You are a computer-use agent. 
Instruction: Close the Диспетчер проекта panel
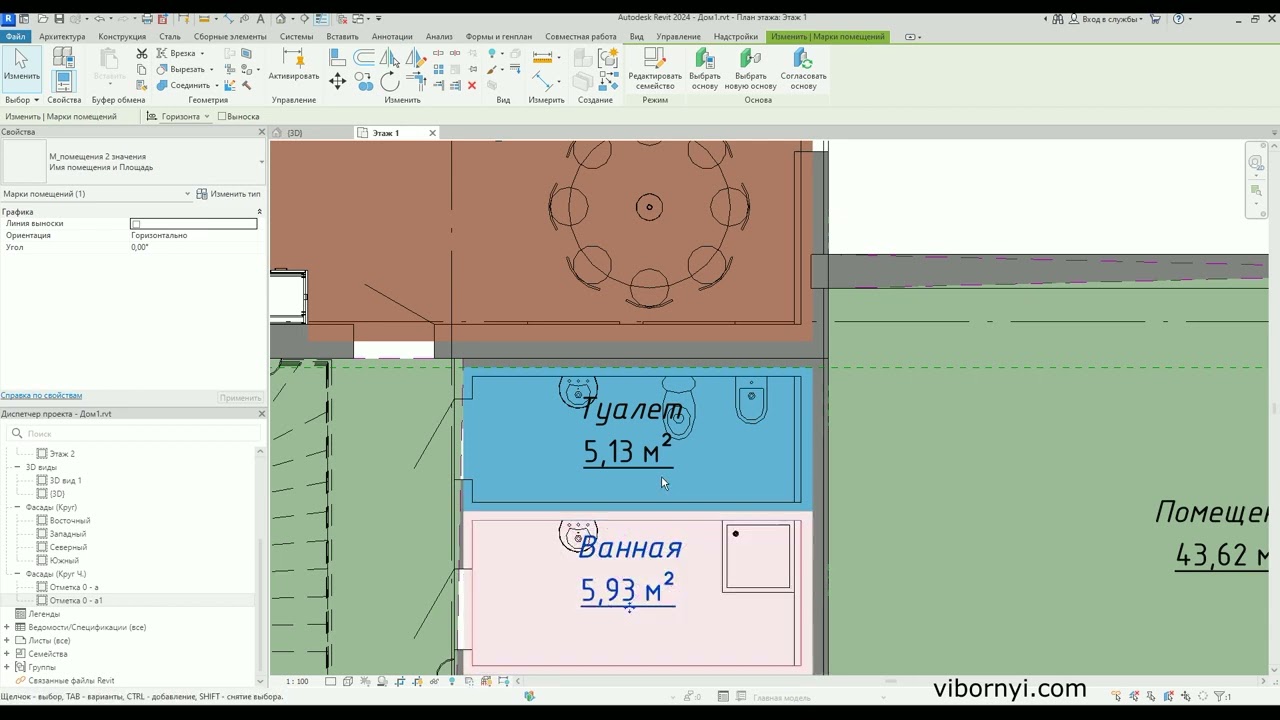(x=261, y=414)
